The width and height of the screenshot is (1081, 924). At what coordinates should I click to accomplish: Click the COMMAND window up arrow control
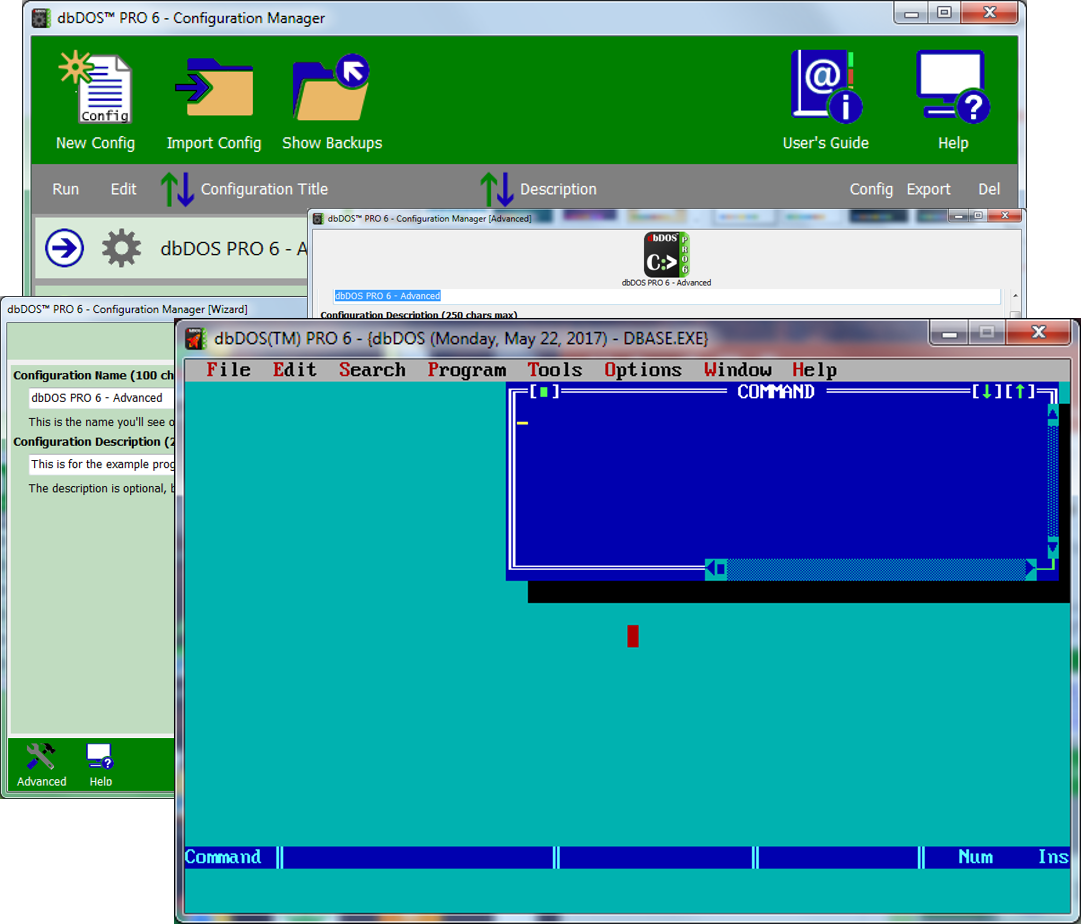[x=1020, y=392]
